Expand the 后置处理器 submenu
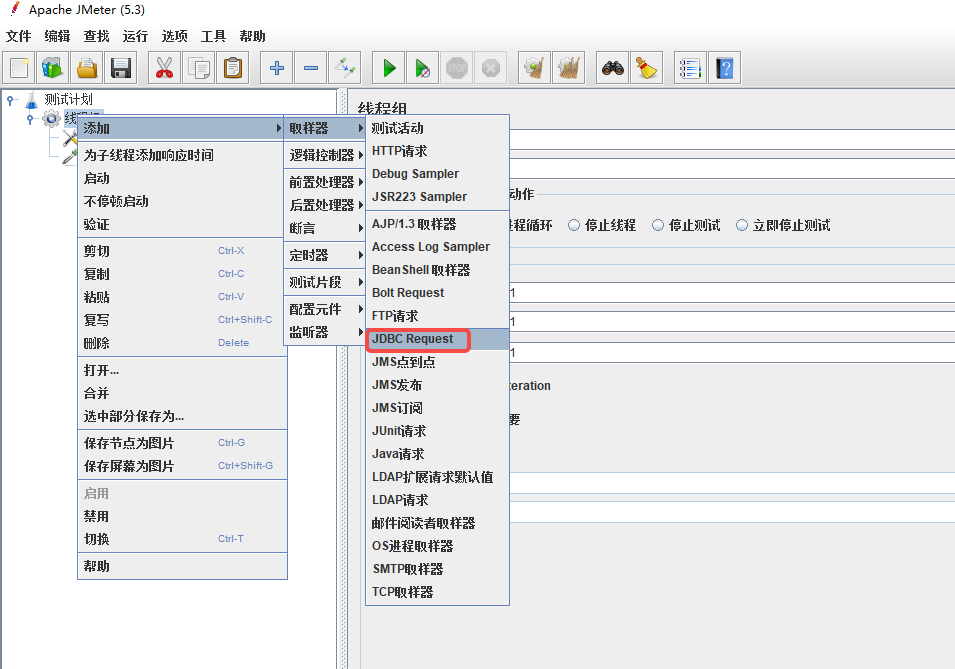Image resolution: width=955 pixels, height=669 pixels. point(325,205)
